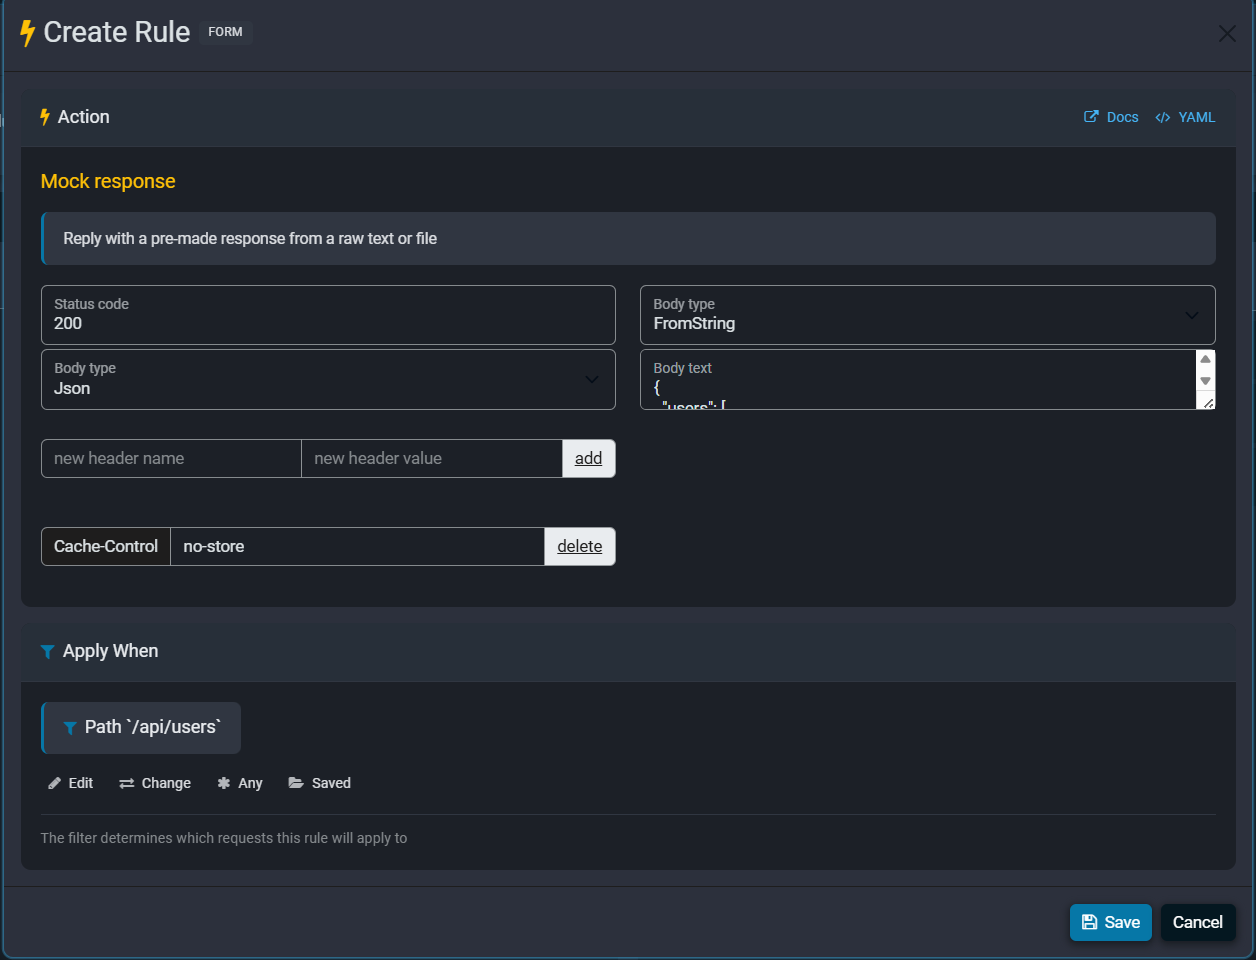Edit the filter with pencil icon

(70, 783)
